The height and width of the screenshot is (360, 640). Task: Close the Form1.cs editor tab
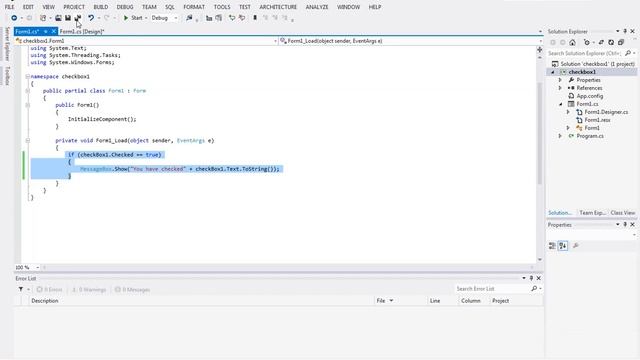53,31
